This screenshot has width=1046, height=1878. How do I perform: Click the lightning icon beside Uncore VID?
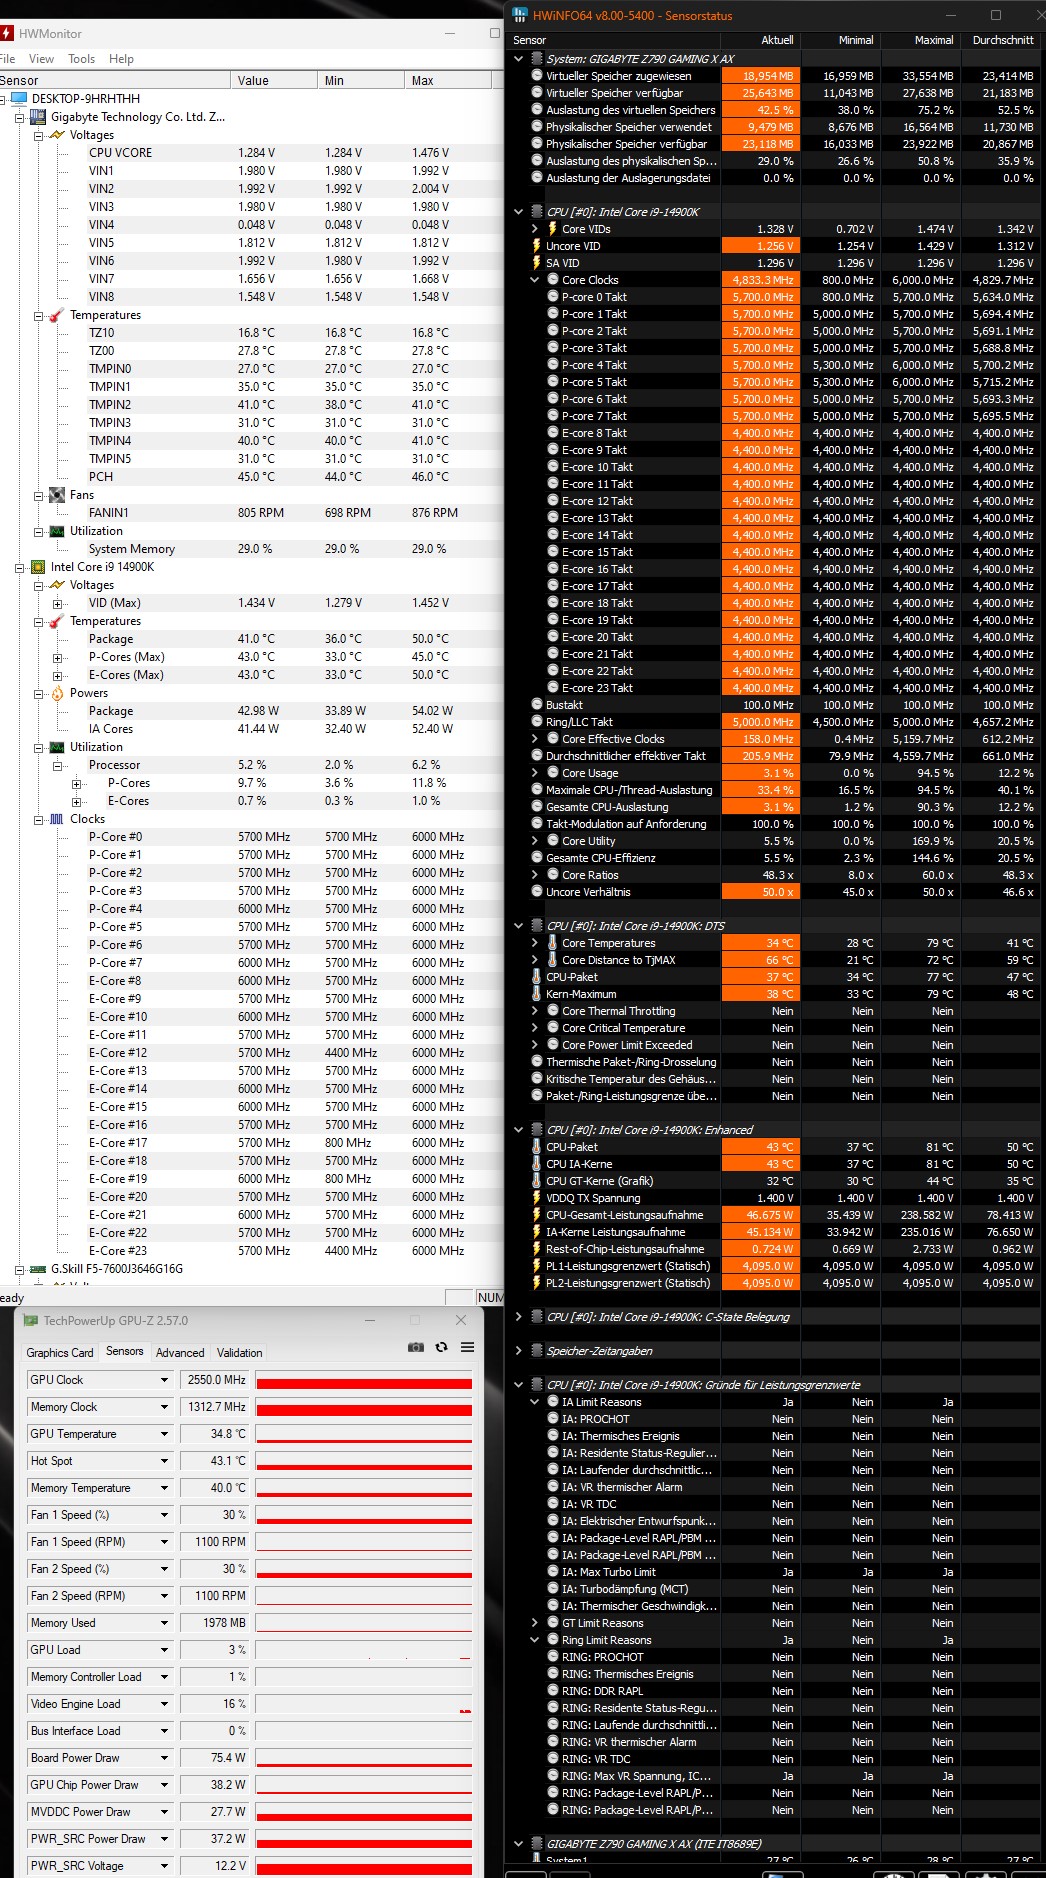(x=537, y=246)
